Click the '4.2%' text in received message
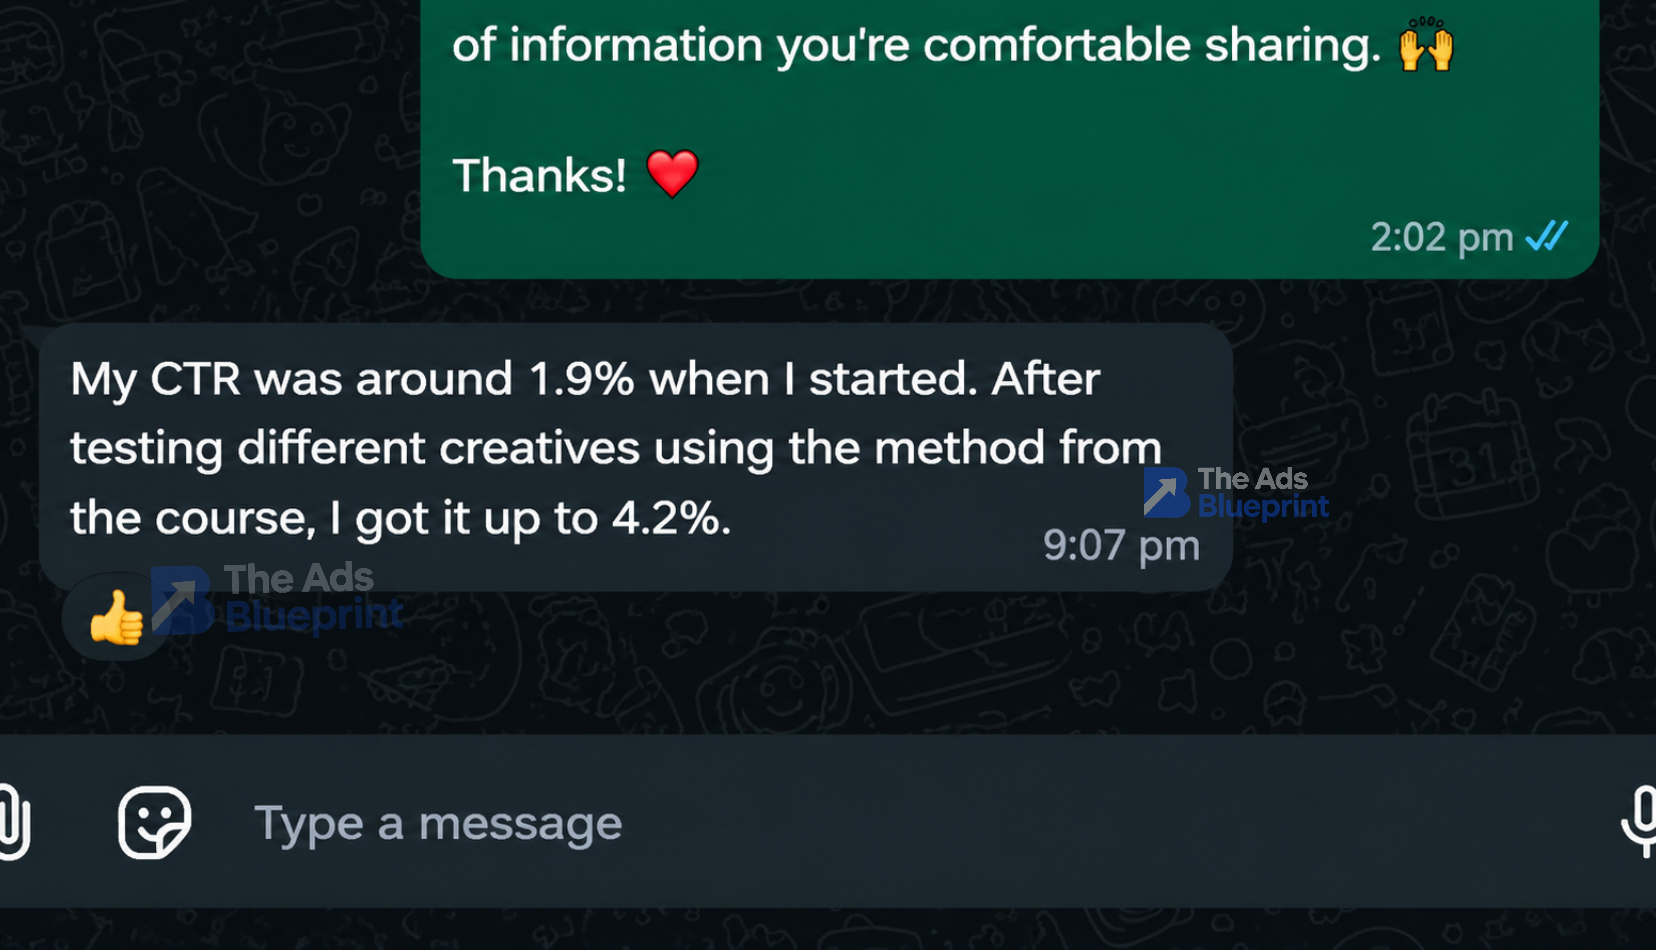 coord(671,518)
